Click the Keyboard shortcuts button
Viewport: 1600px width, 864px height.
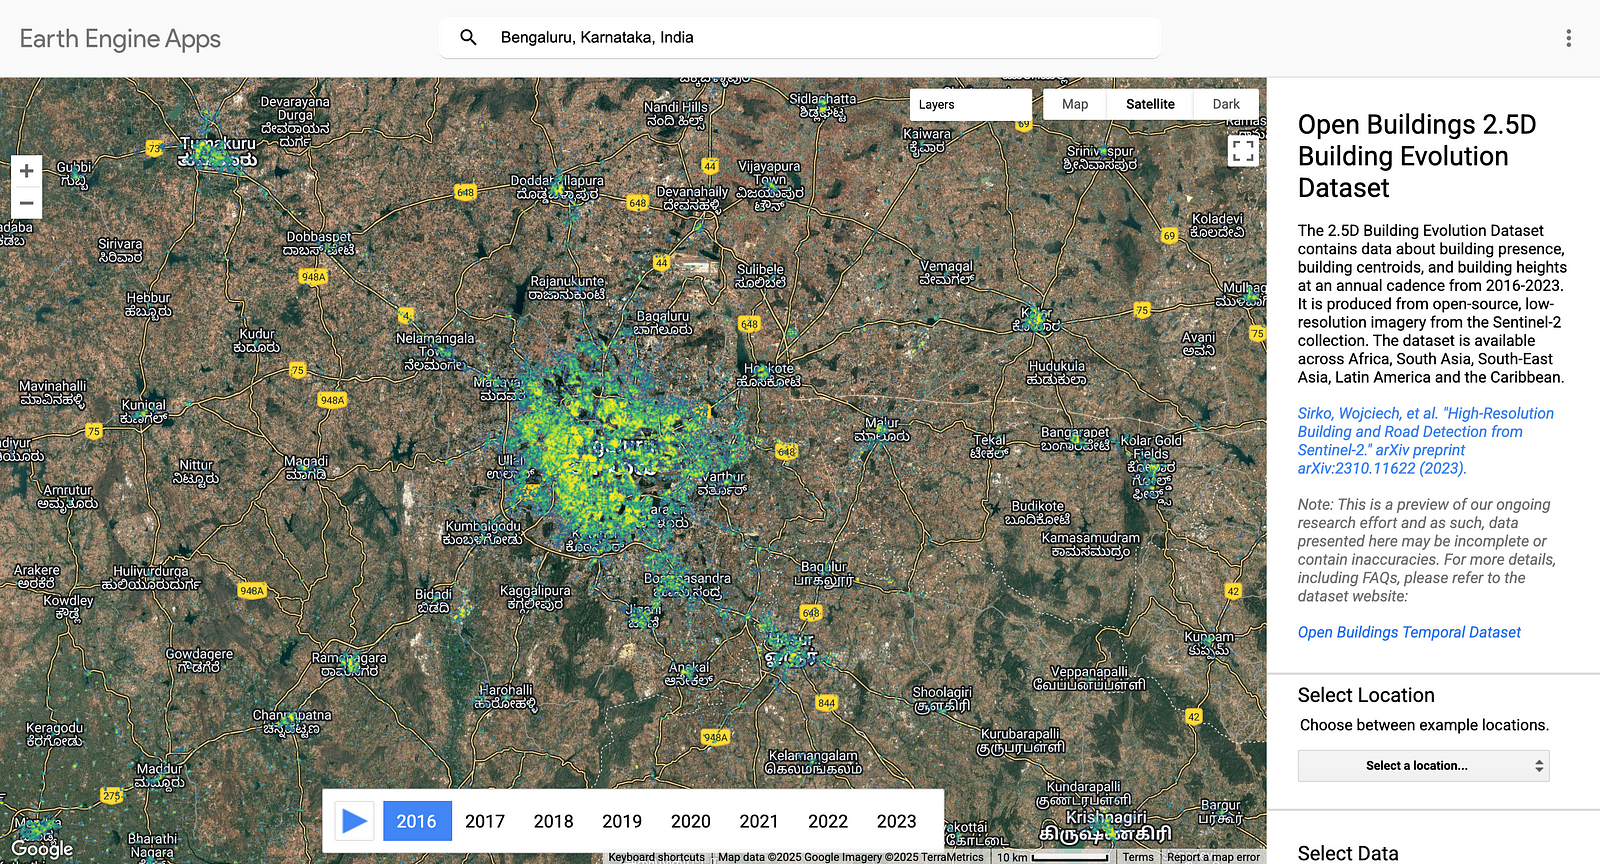(657, 857)
